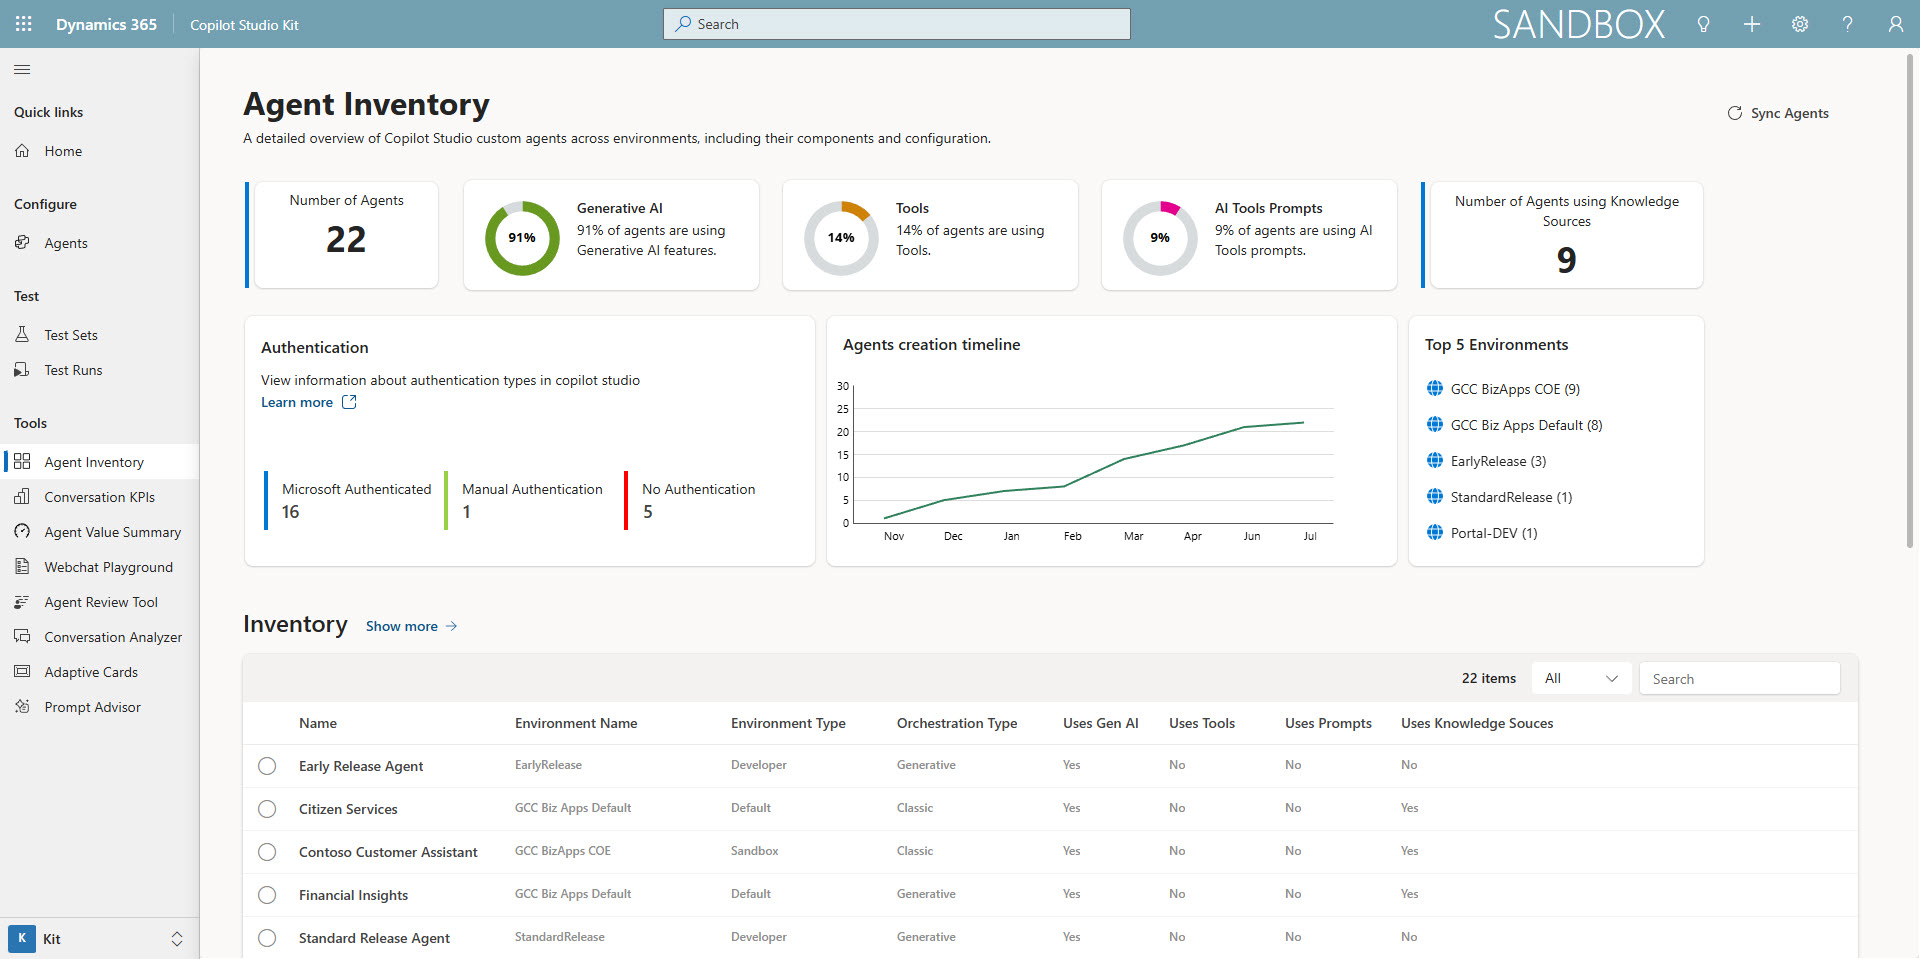
Task: Open Agents under Configure
Action: coord(100,243)
